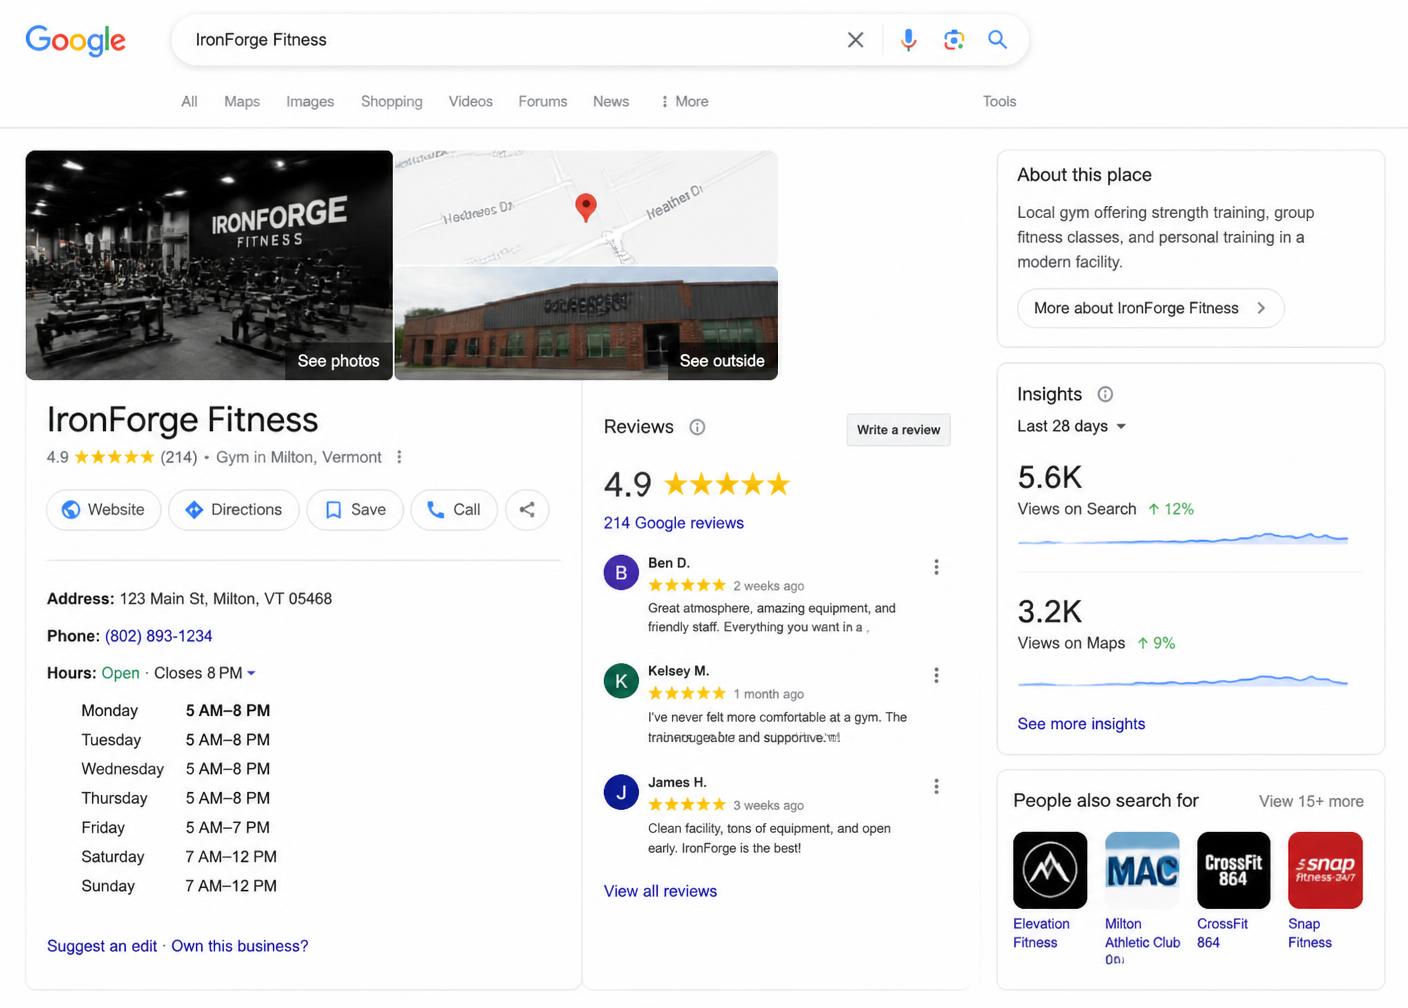This screenshot has width=1408, height=1008.
Task: Open more options next to Gym in Milton, Vermont
Action: (x=399, y=457)
